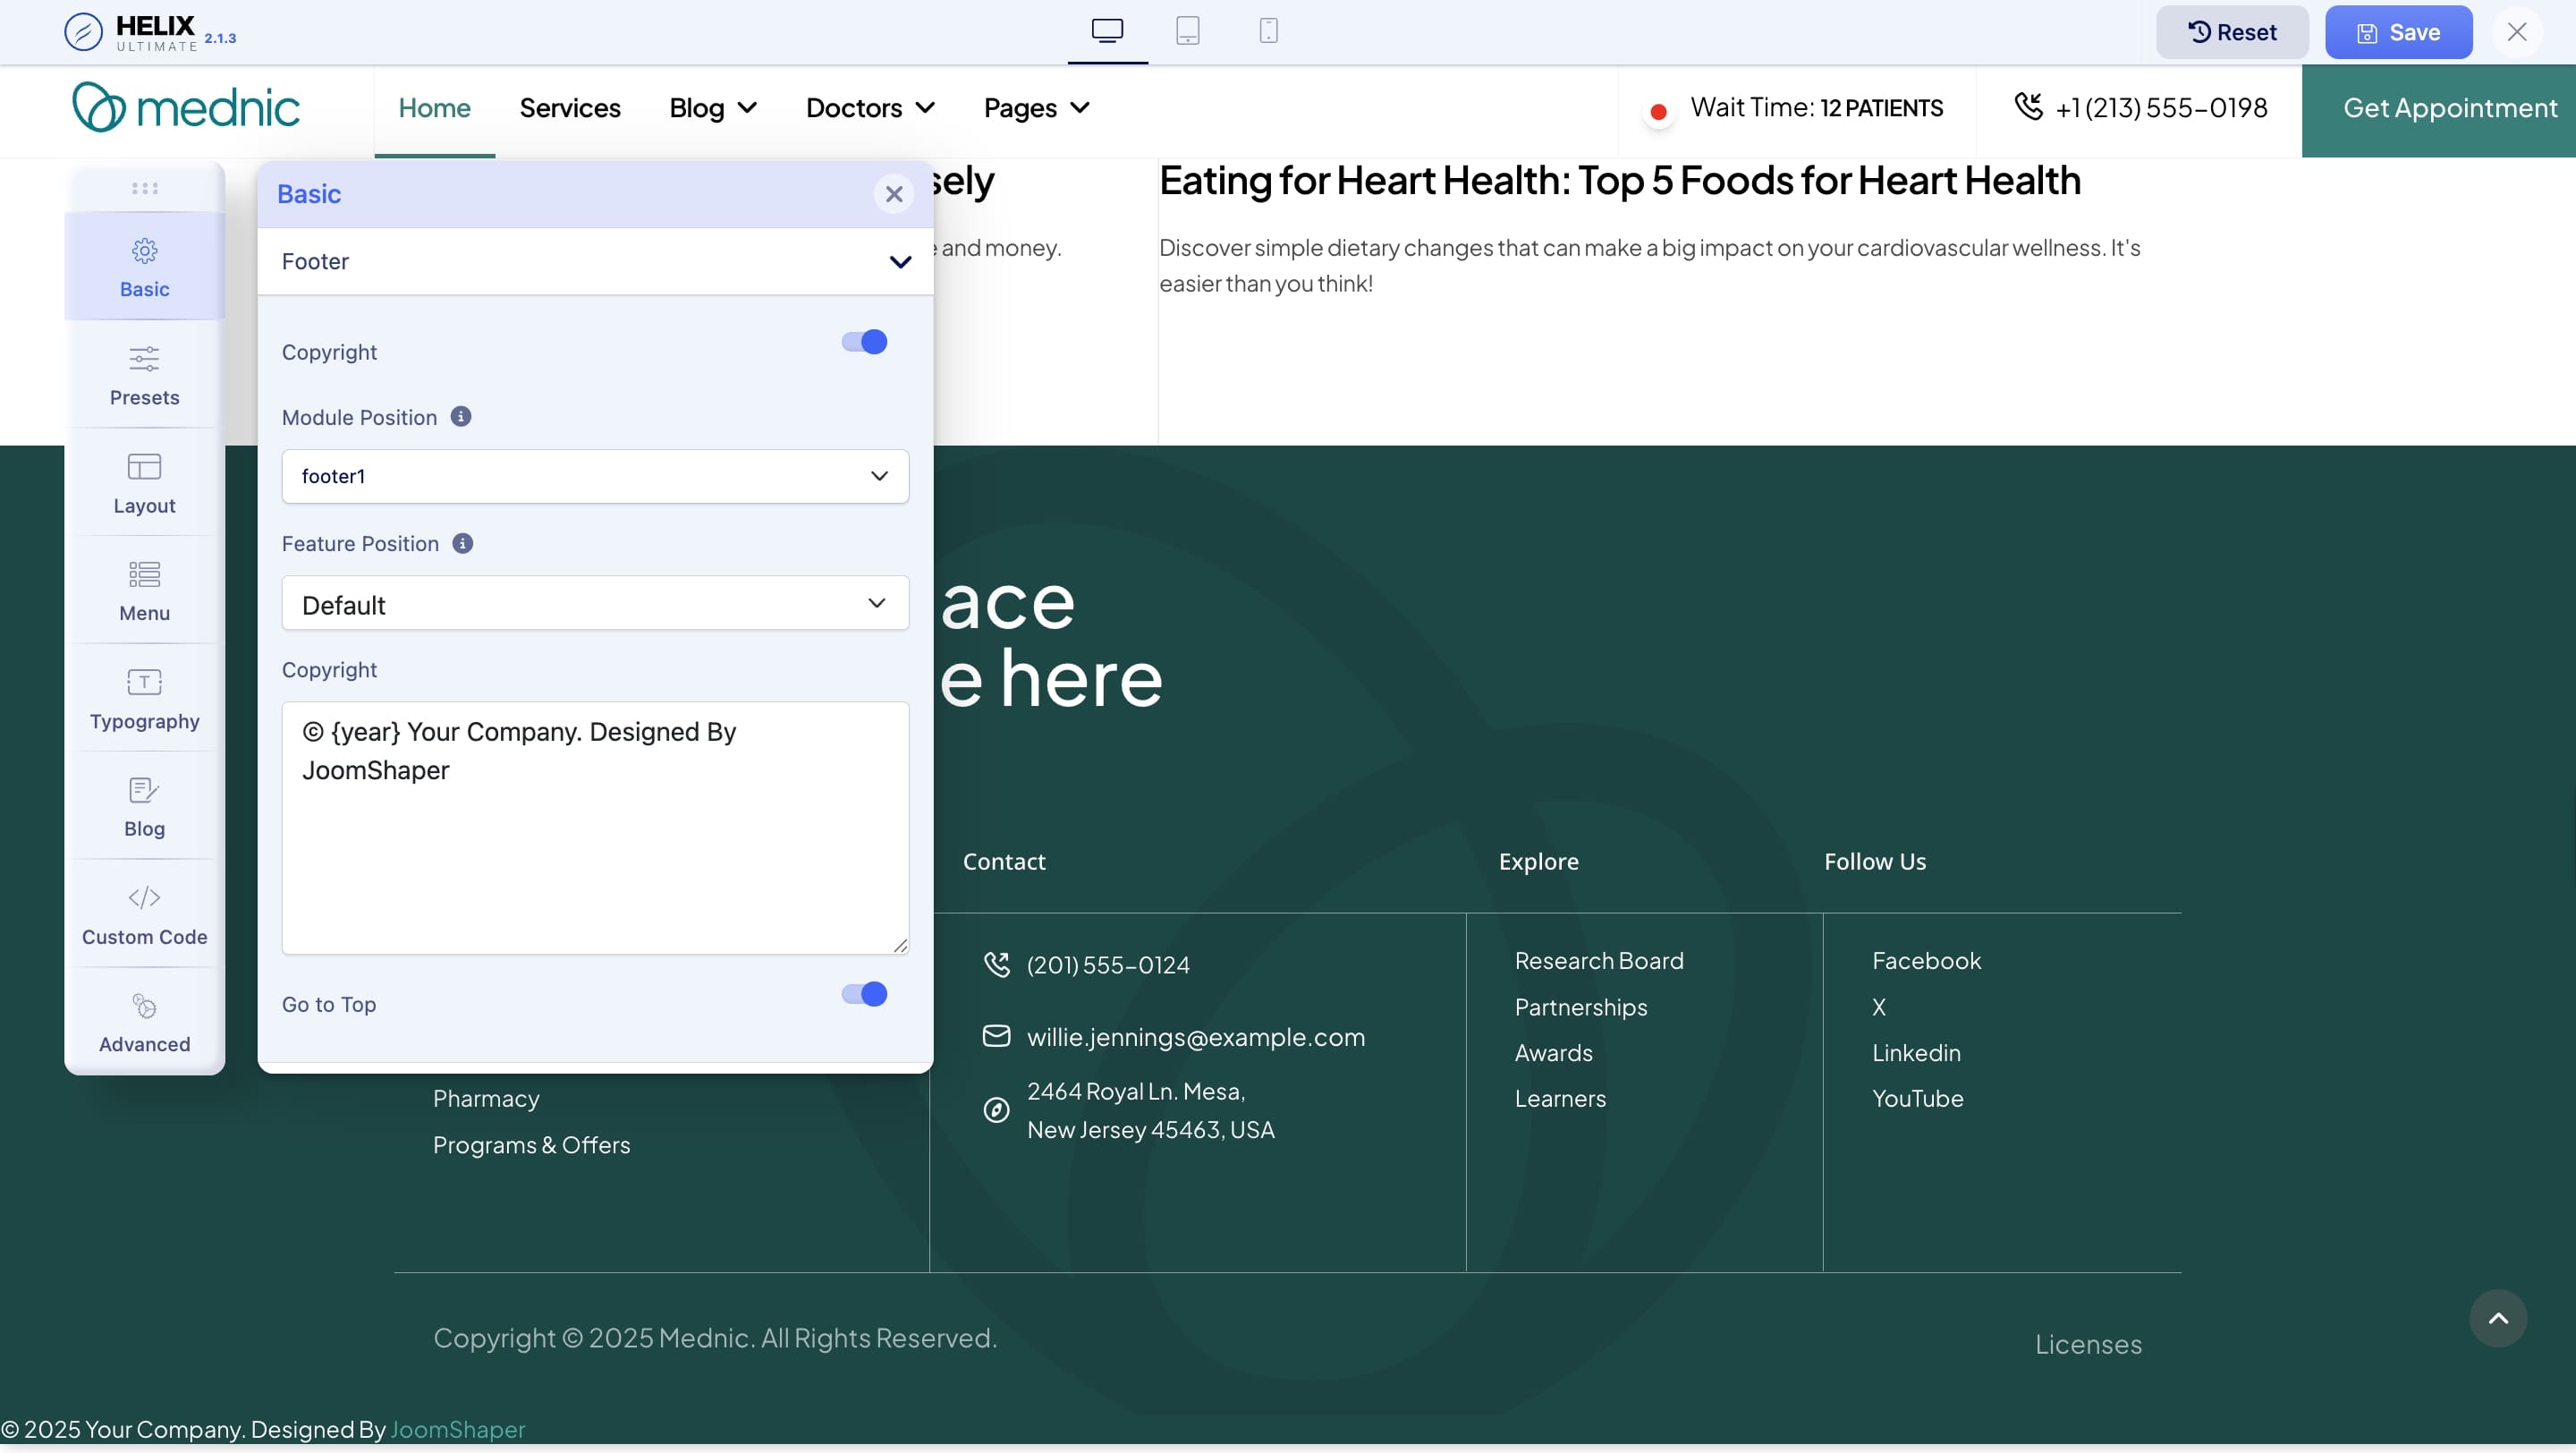Click the scroll-to-top arrow button
The image size is (2576, 1453).
coord(2497,1318)
